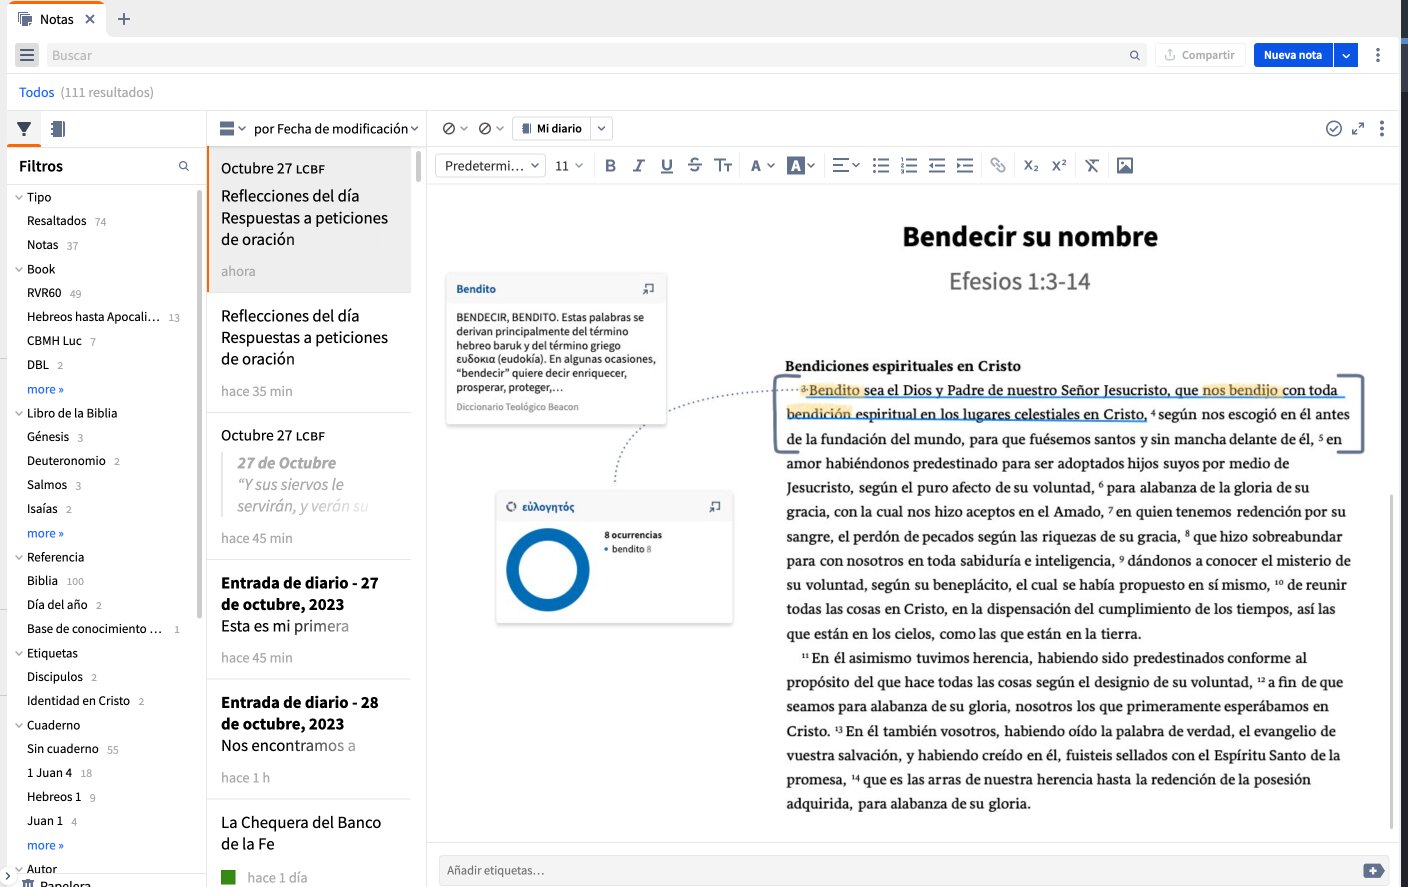Toggle italic formatting

pos(638,166)
